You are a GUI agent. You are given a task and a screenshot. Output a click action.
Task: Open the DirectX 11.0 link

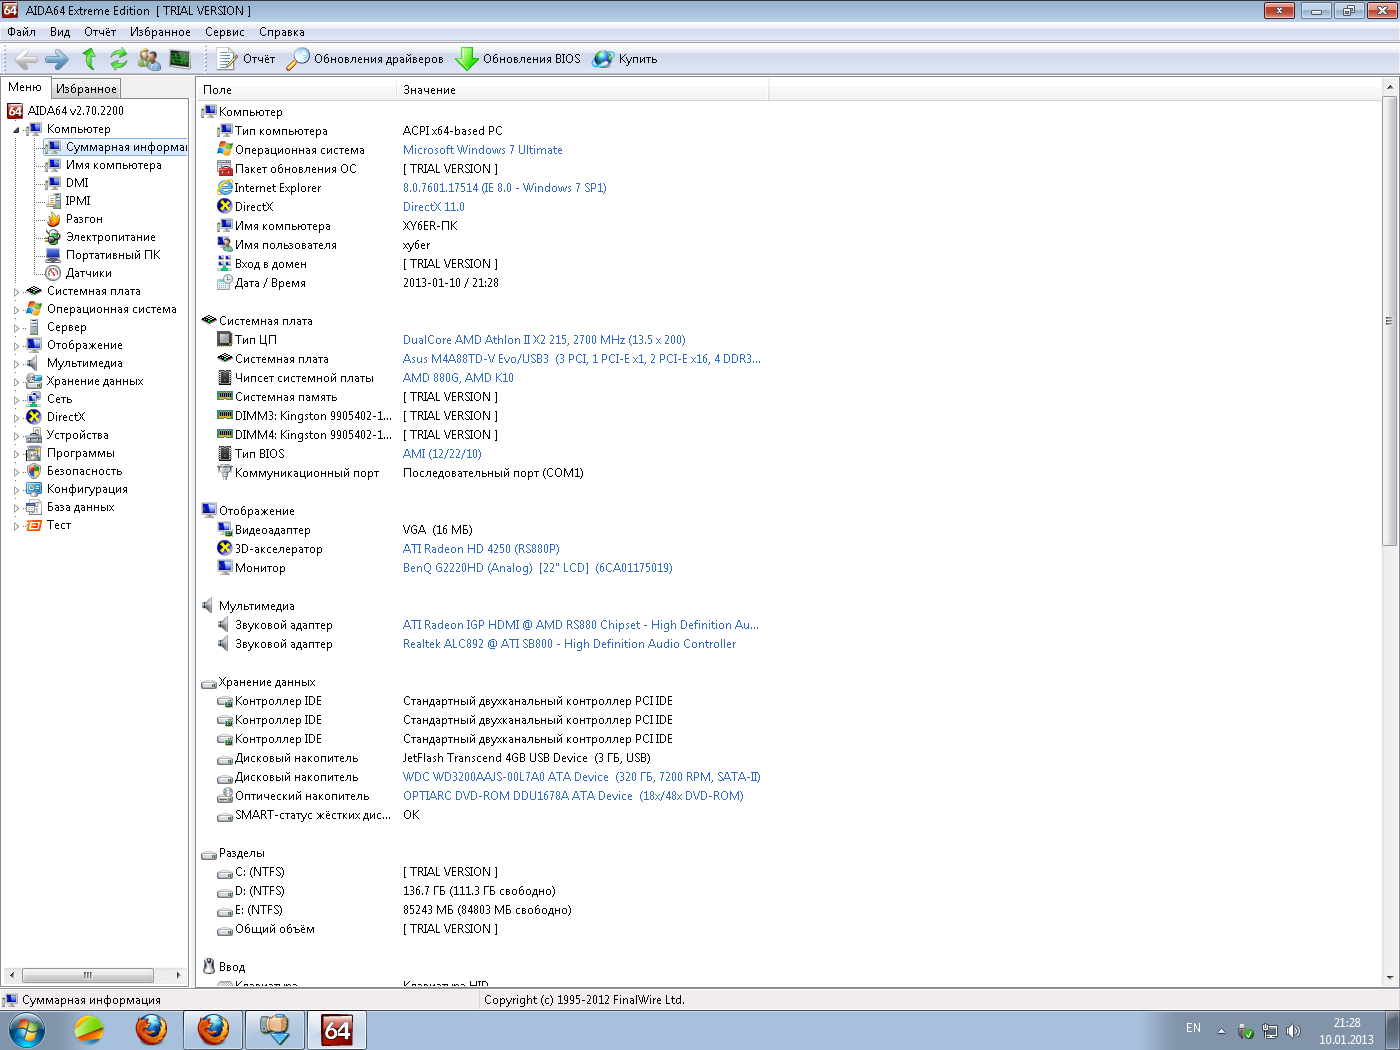tap(434, 207)
